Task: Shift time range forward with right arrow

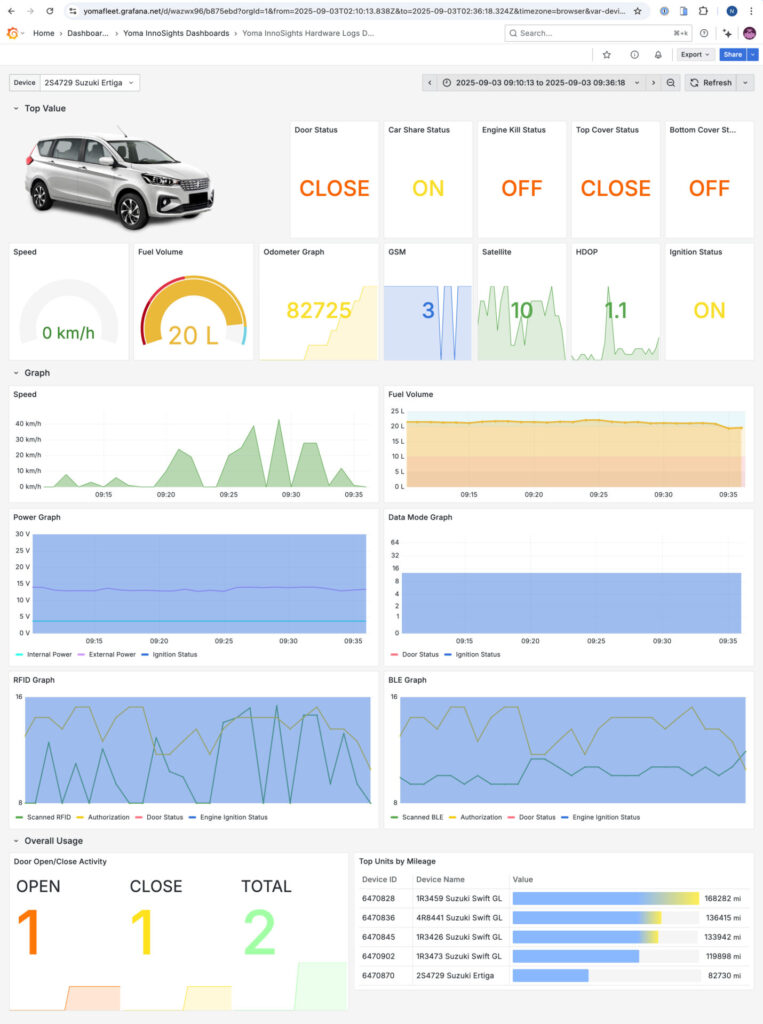Action: click(x=653, y=83)
